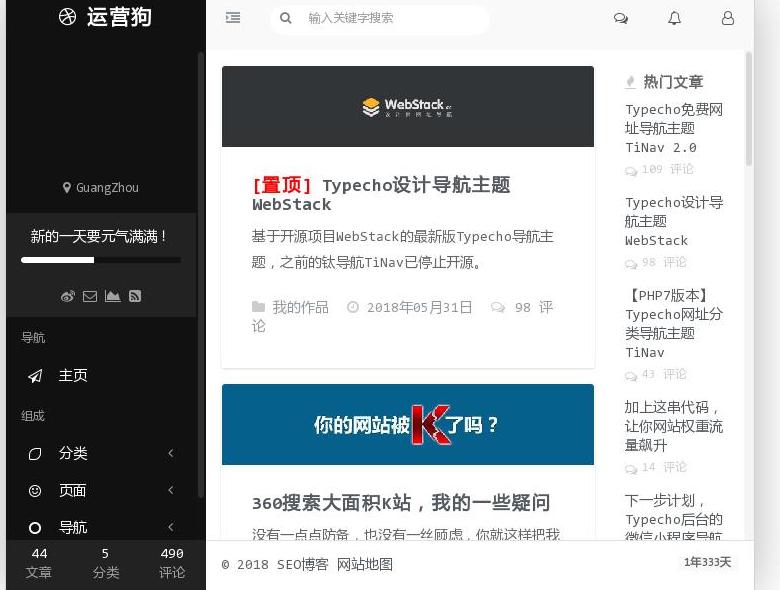Viewport: 780px width, 590px height.
Task: Click the circle icon next to 导航
Action: pos(35,528)
